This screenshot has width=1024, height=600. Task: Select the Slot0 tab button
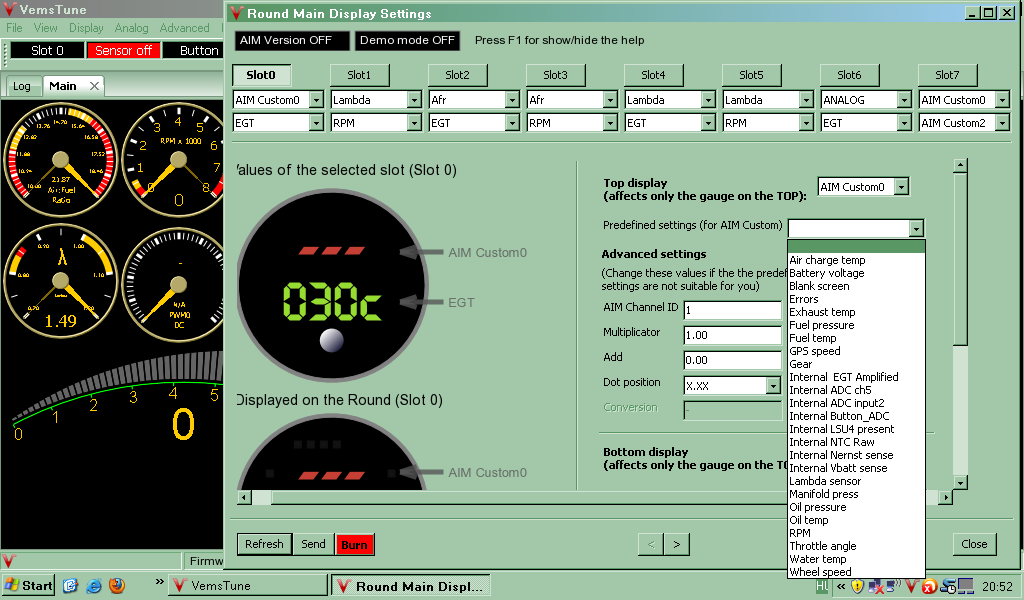261,75
